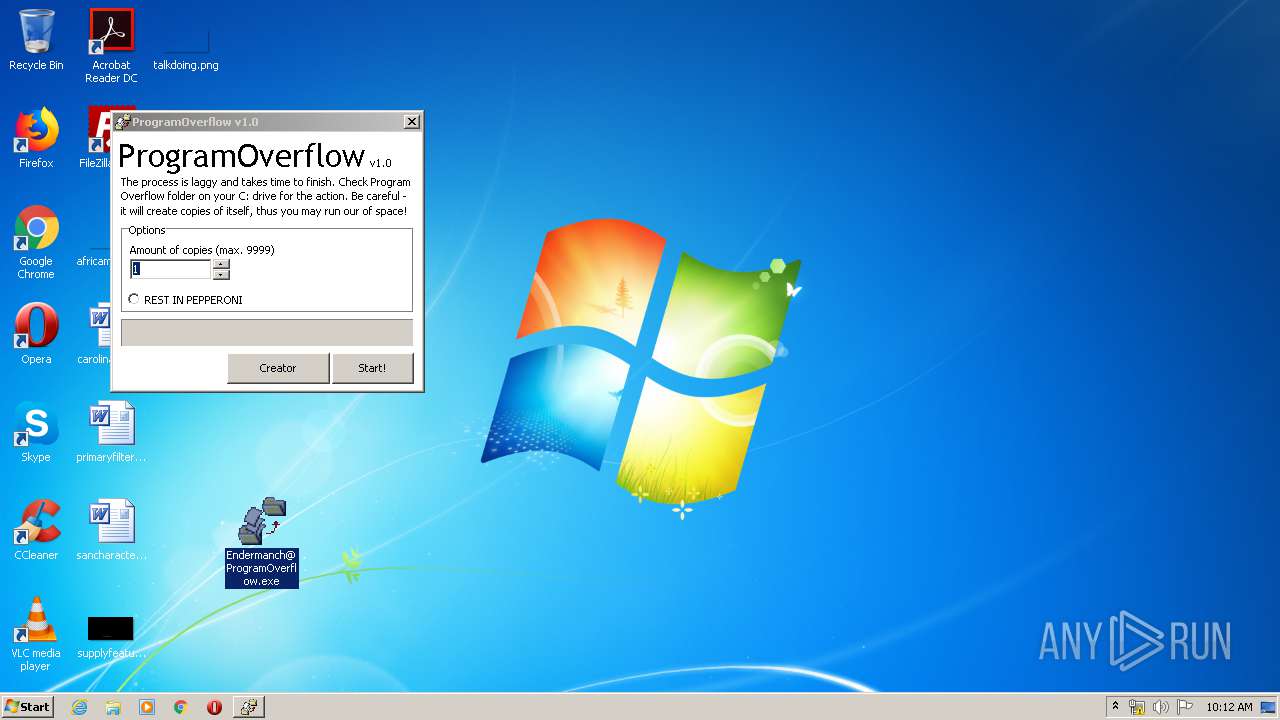Select the supplyfeatu black thumbnail file
The width and height of the screenshot is (1280, 720).
(111, 637)
